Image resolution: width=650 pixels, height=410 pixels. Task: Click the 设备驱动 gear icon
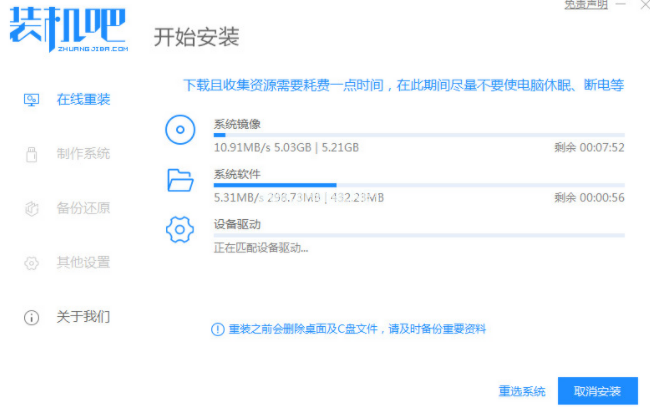tap(180, 231)
